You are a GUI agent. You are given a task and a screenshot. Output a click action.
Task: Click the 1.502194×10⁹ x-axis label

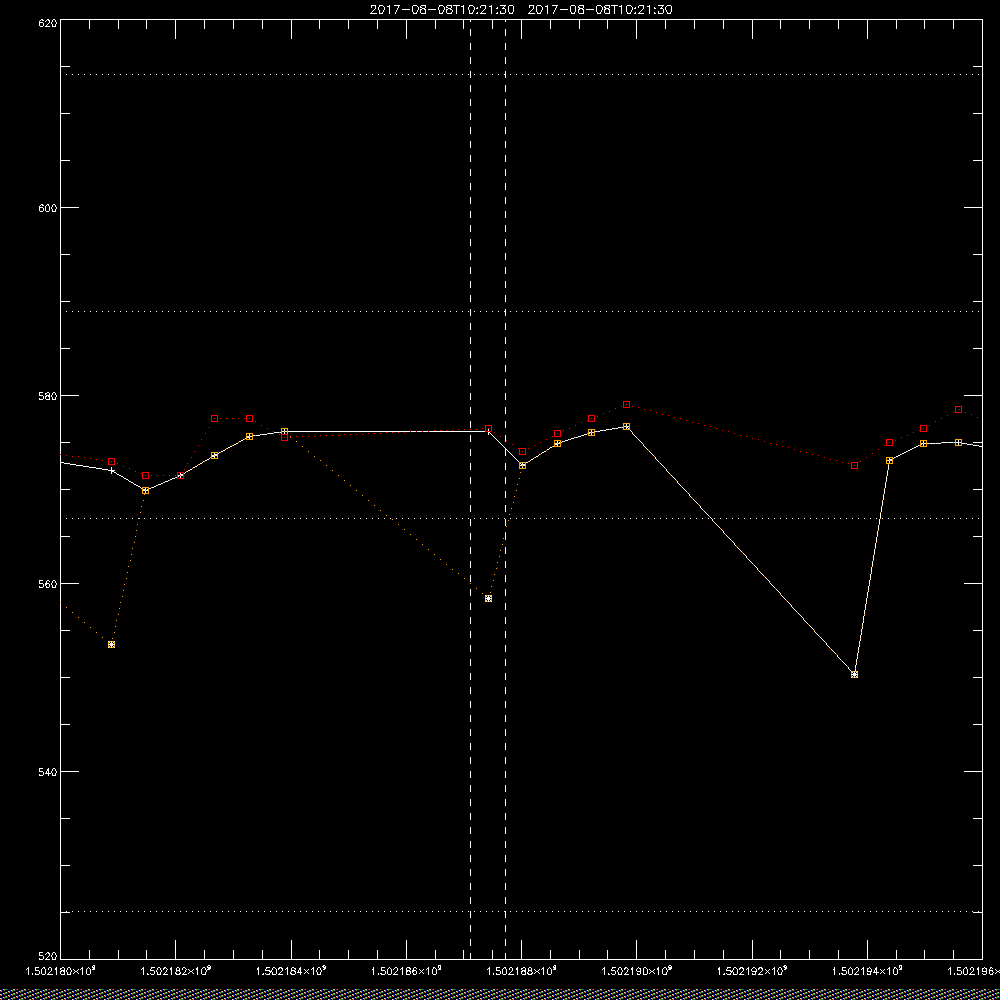(x=868, y=971)
